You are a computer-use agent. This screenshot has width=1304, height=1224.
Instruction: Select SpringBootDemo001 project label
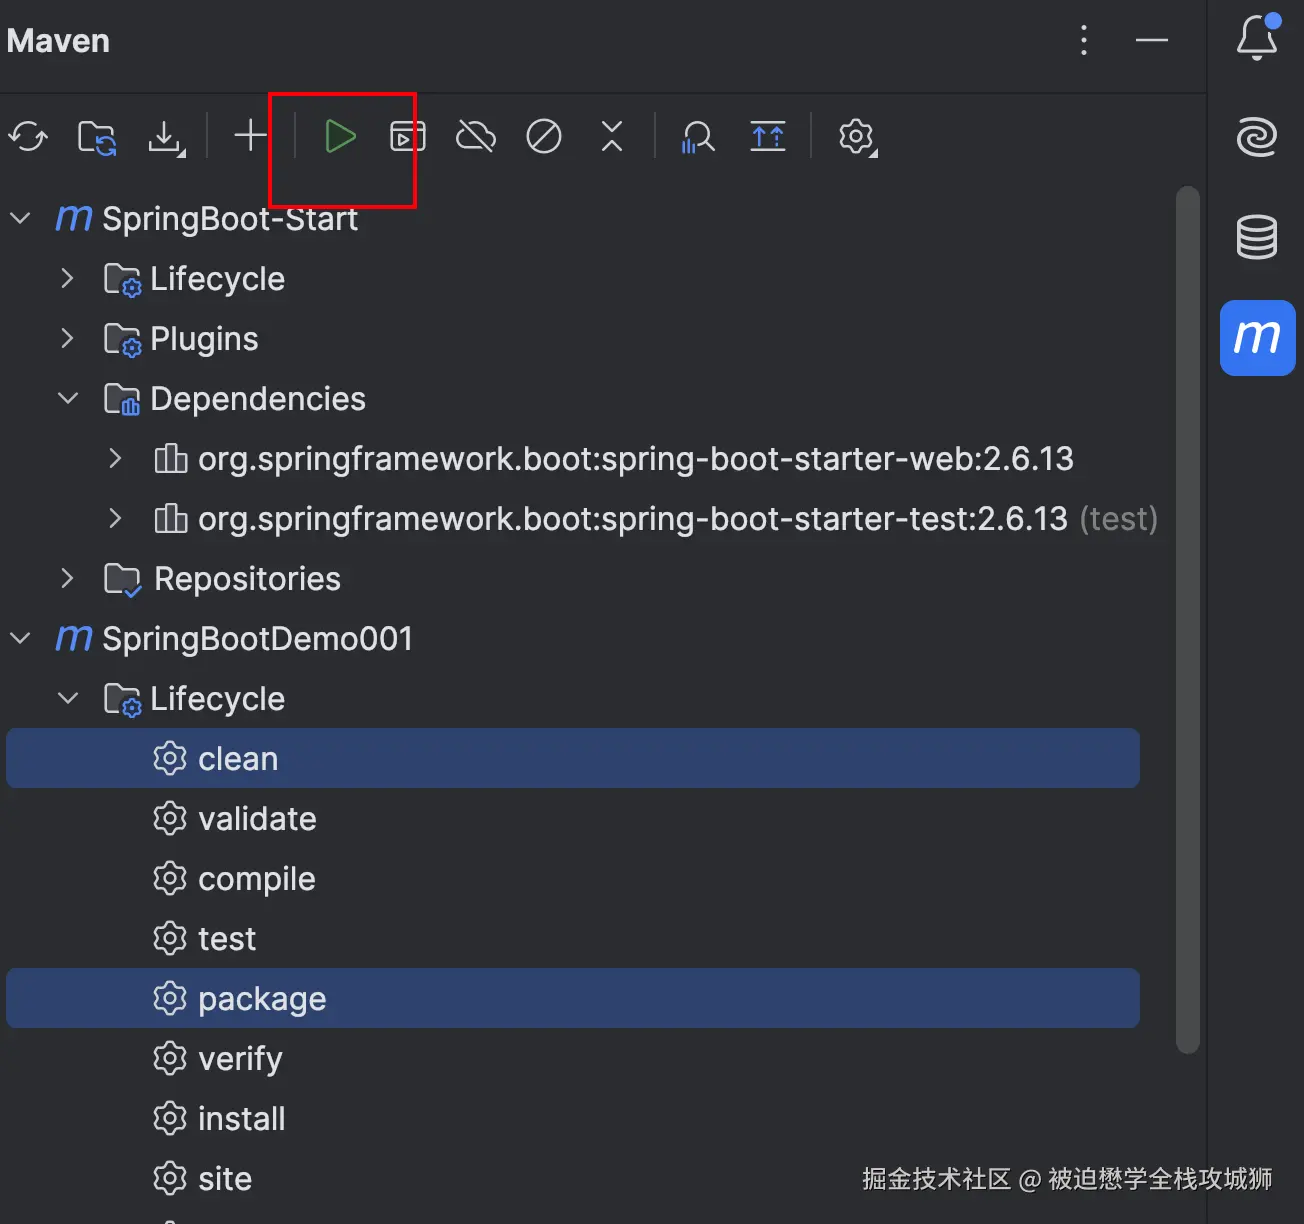[x=257, y=639]
